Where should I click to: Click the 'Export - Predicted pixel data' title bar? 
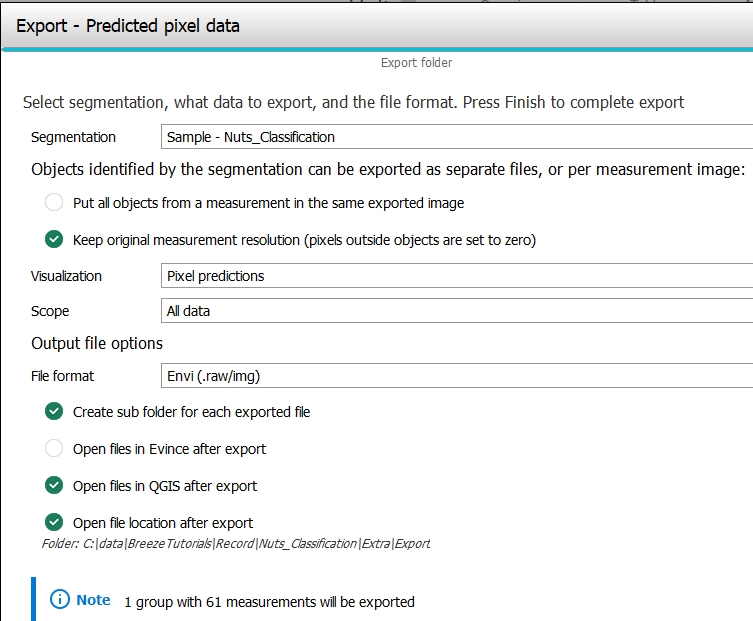[128, 26]
